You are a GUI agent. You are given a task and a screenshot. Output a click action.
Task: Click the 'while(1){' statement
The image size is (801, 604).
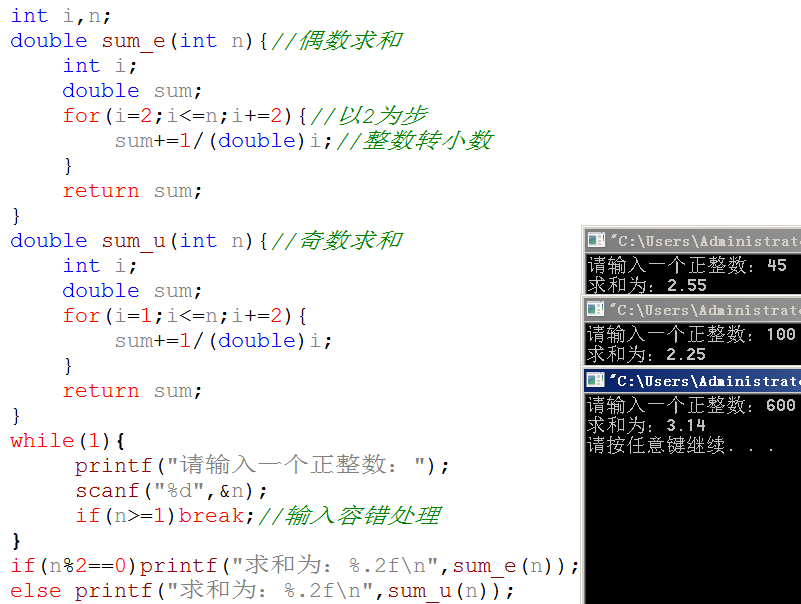tap(67, 440)
